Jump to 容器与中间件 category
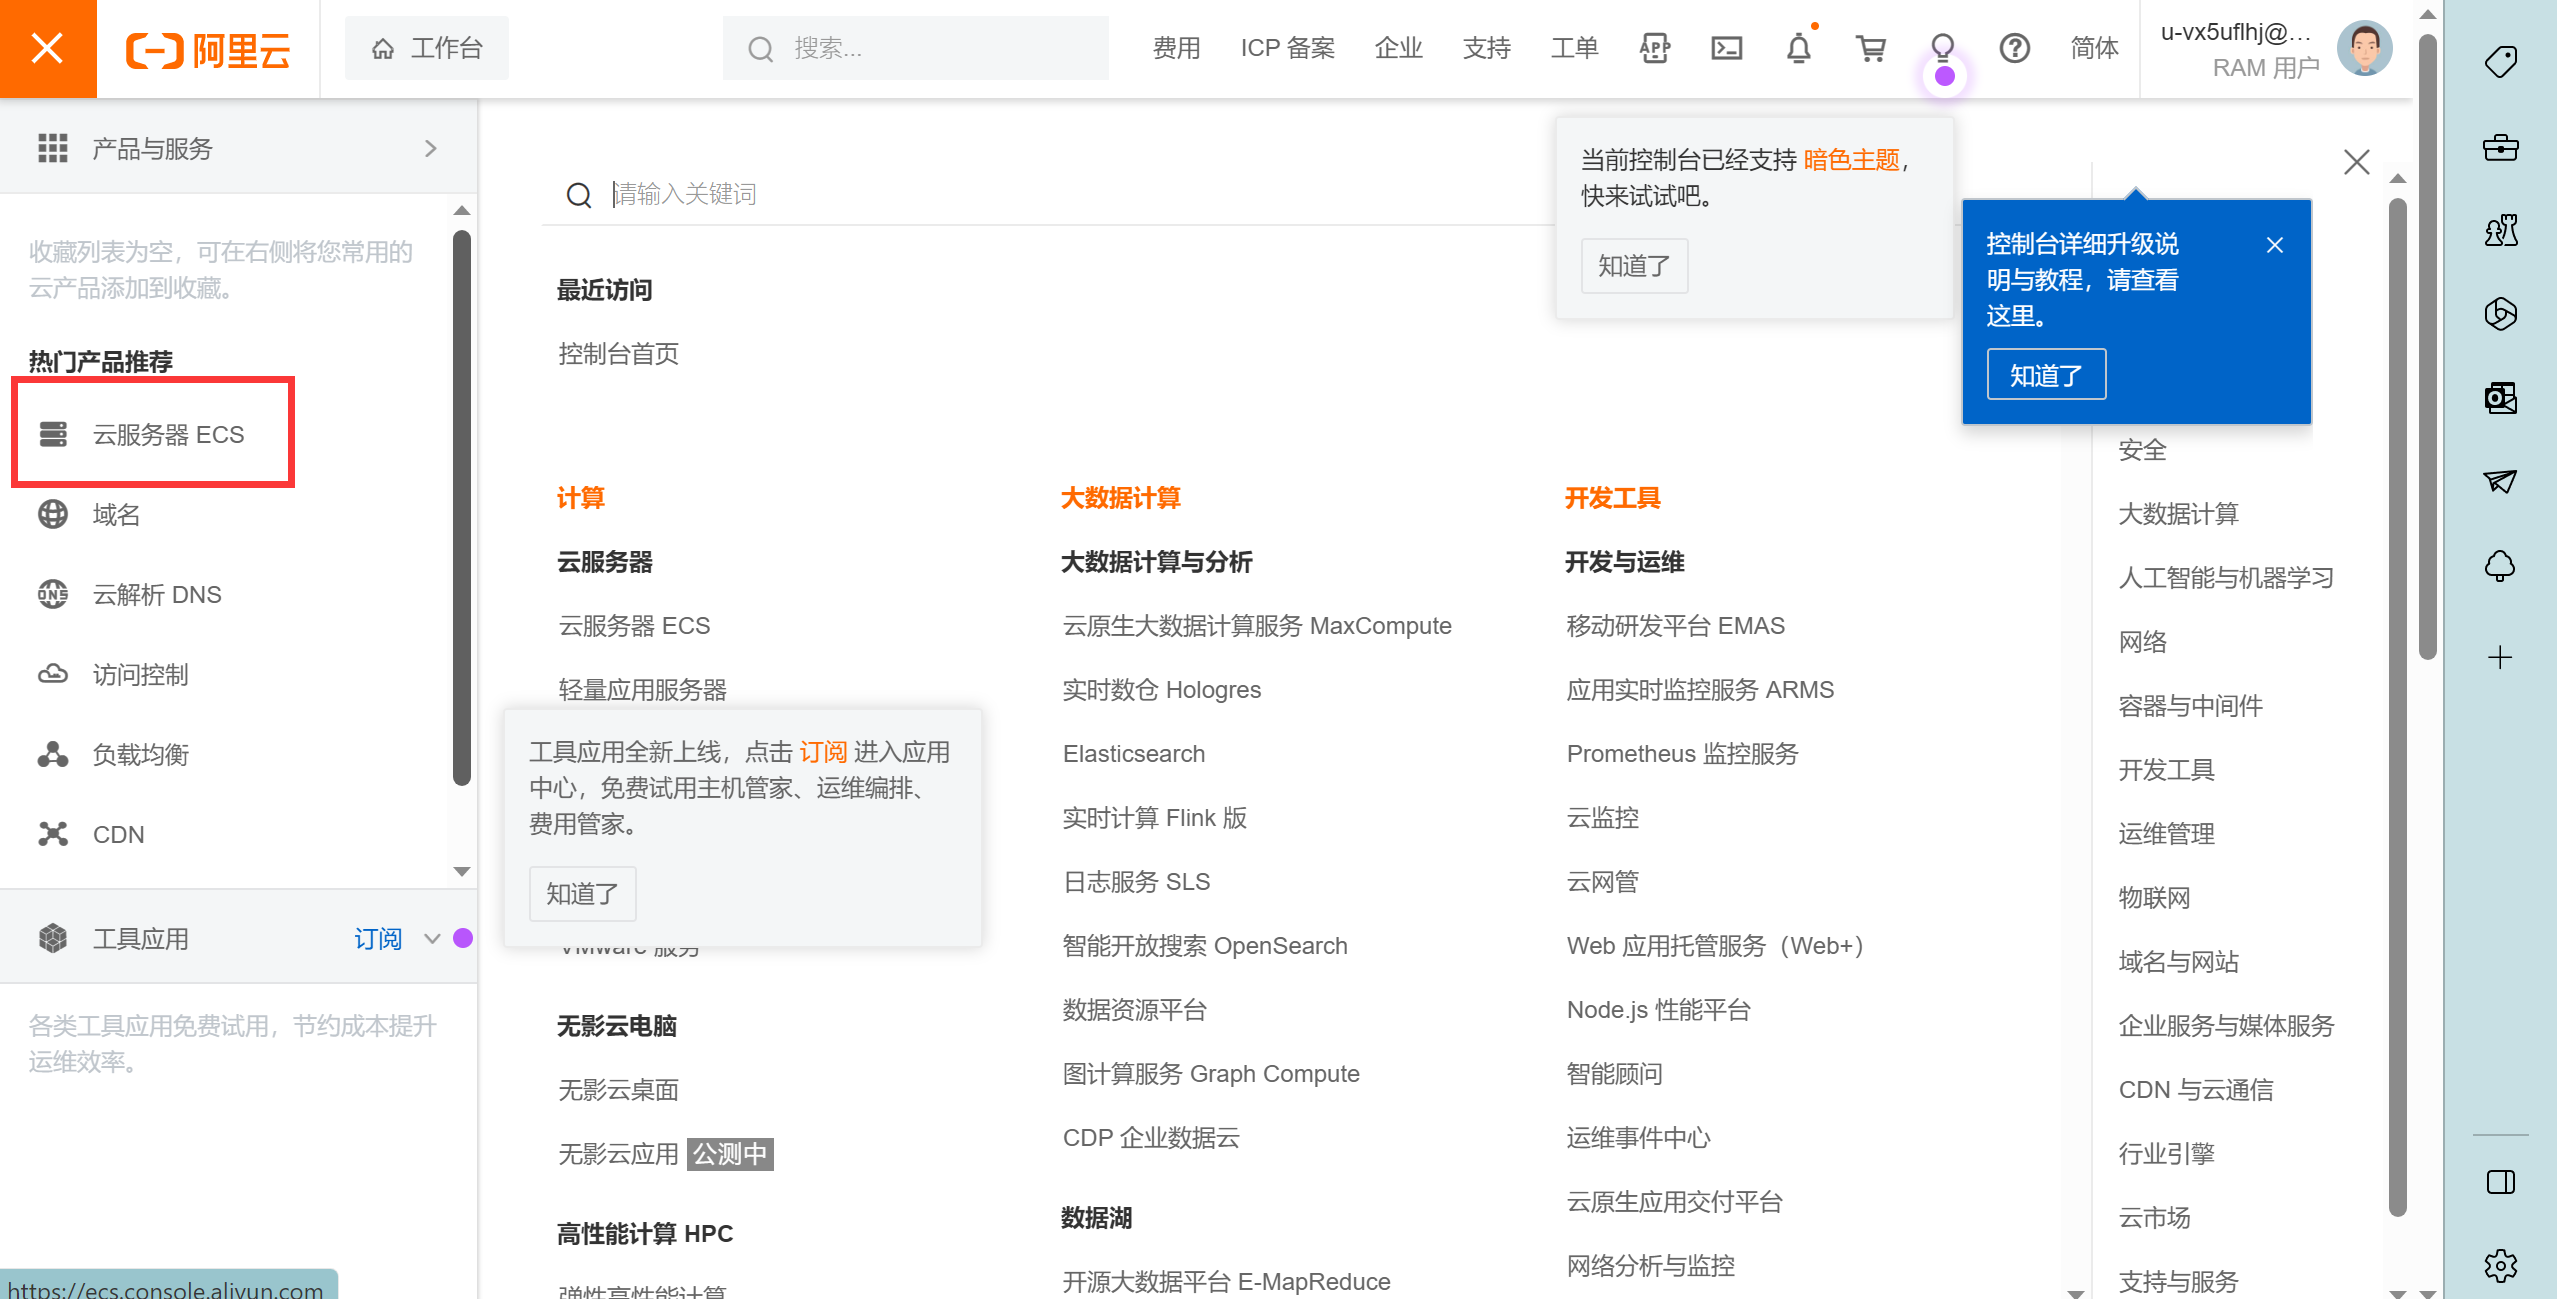The image size is (2557, 1299). click(2190, 706)
